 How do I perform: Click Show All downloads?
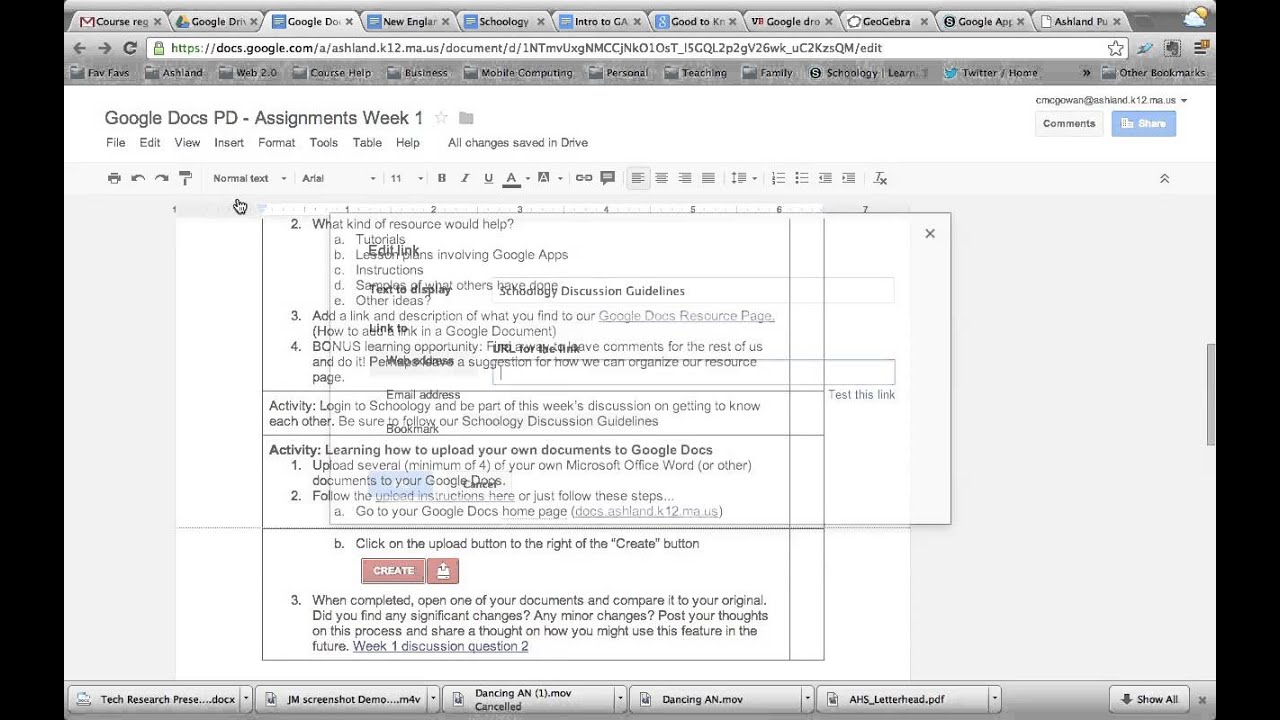pyautogui.click(x=1149, y=699)
